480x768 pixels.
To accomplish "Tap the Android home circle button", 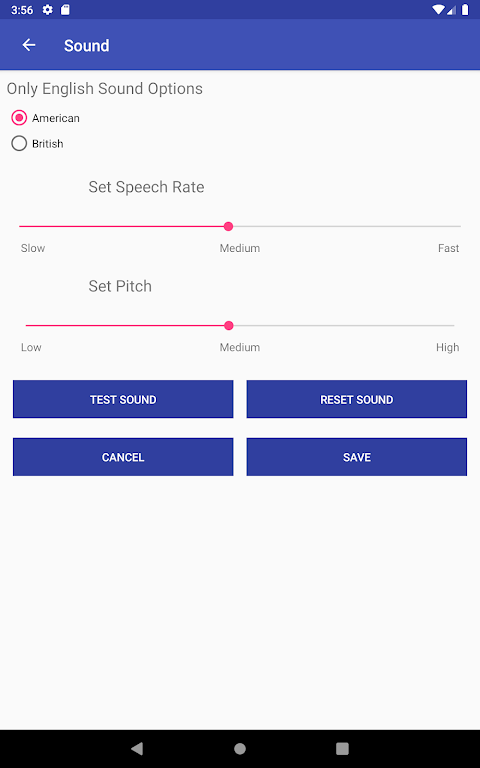I will pos(240,748).
